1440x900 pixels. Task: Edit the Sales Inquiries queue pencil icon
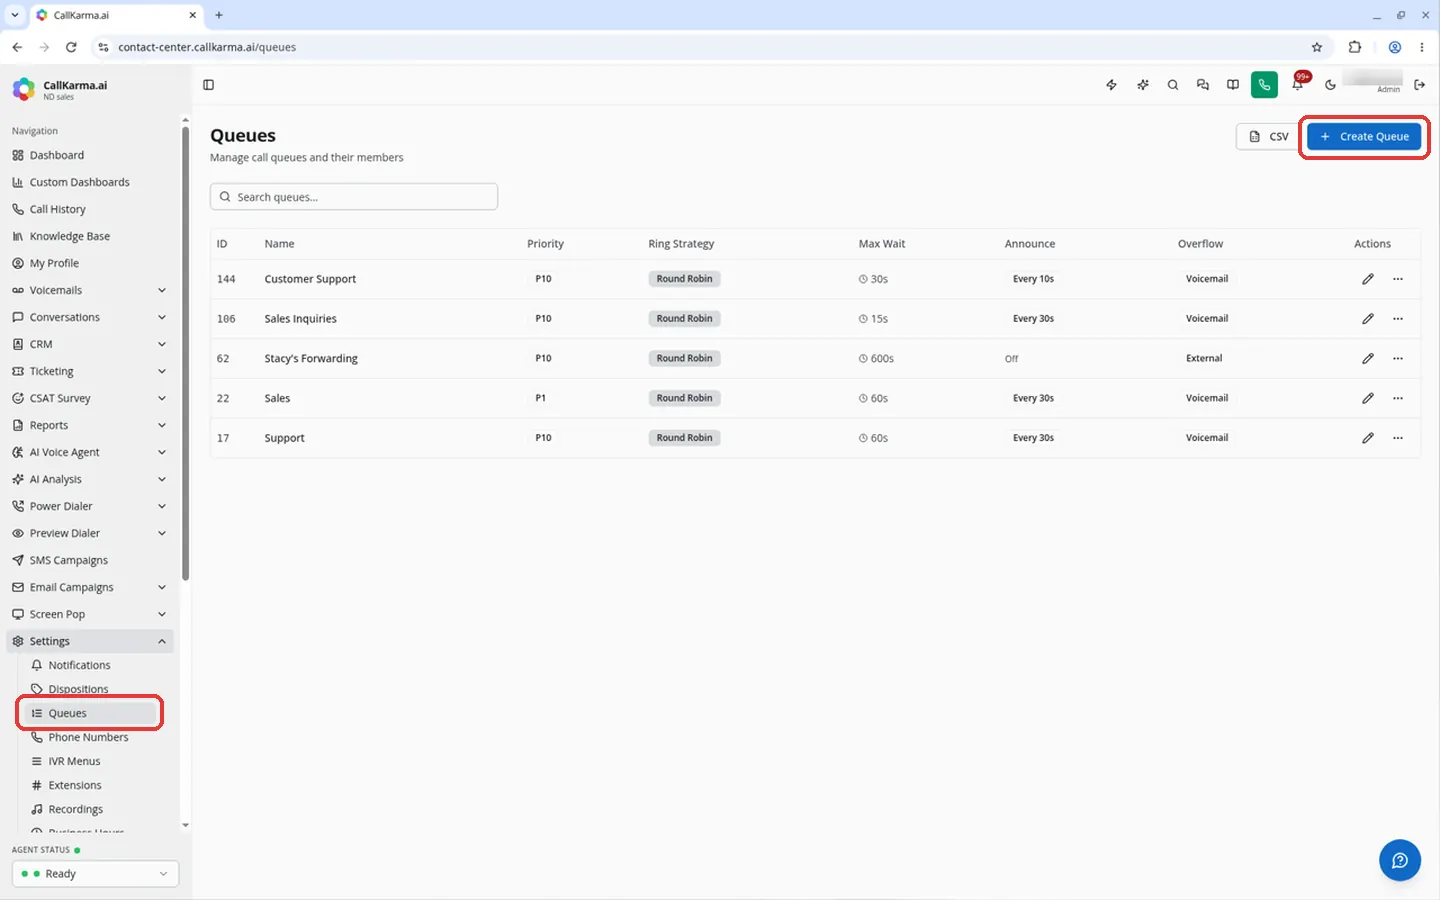pos(1368,319)
